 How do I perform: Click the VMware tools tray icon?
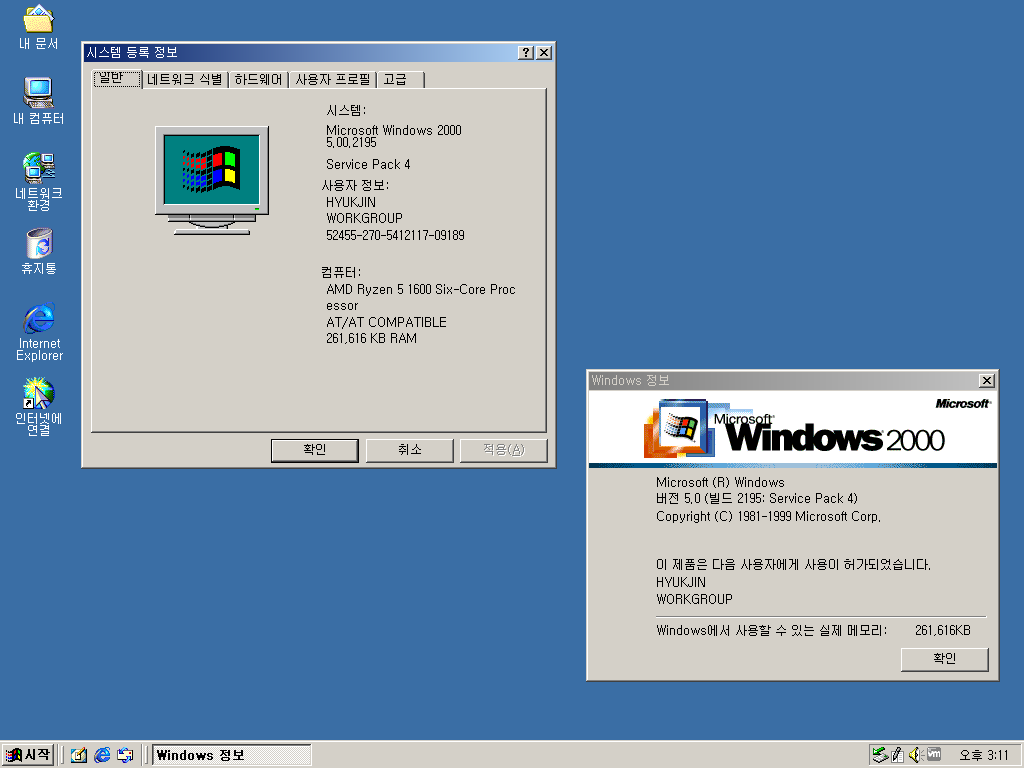[934, 754]
